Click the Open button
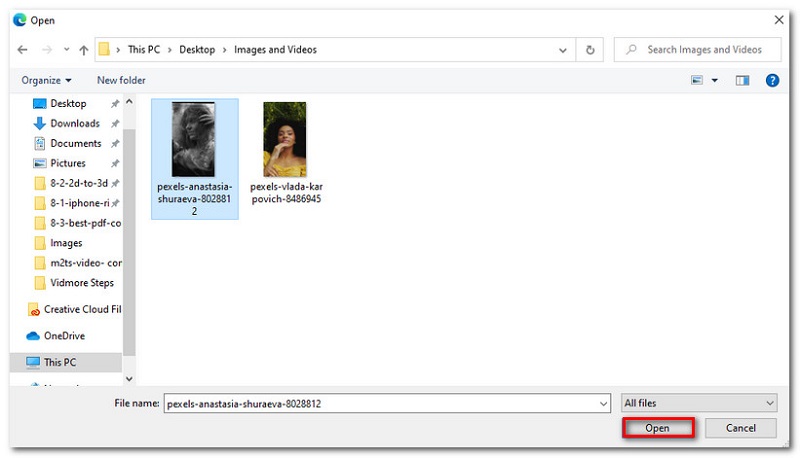The width and height of the screenshot is (800, 458). point(657,428)
